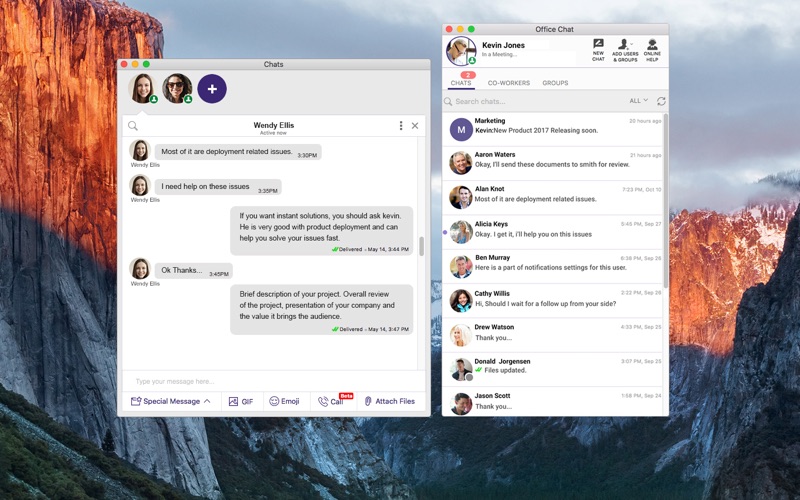The height and width of the screenshot is (500, 800).
Task: Open chat with Alicia Keys
Action: (553, 232)
